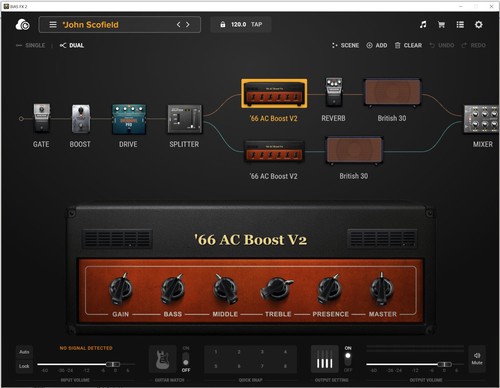Select the SPLITTER block

point(185,119)
